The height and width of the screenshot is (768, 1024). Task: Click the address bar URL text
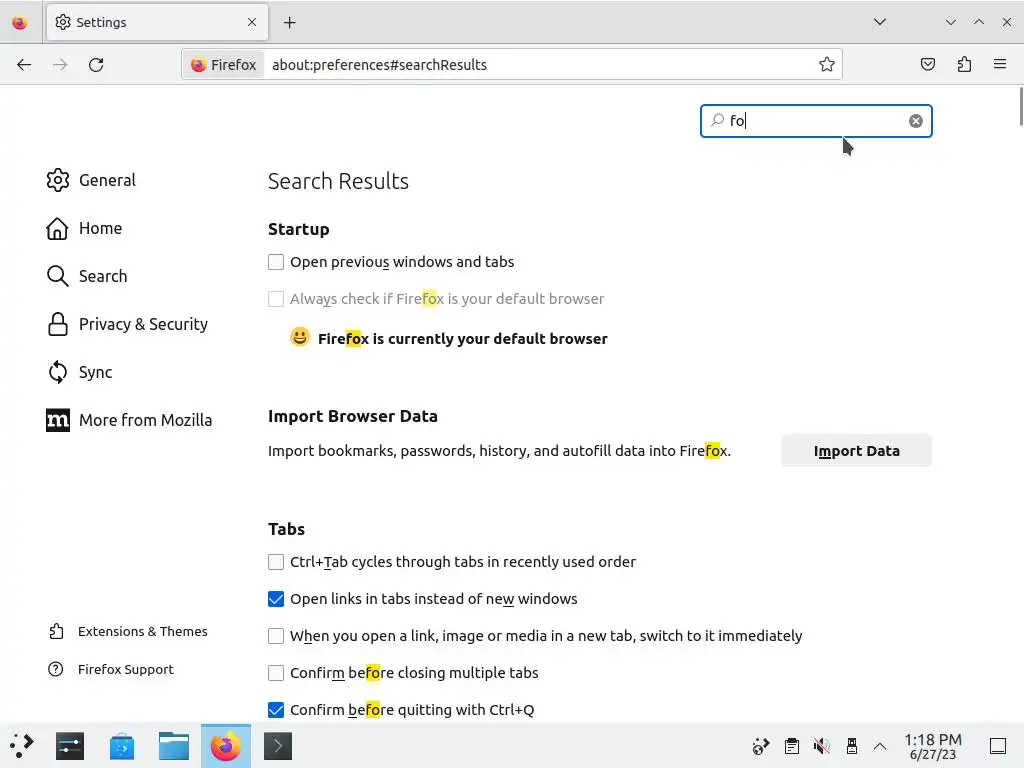[379, 65]
